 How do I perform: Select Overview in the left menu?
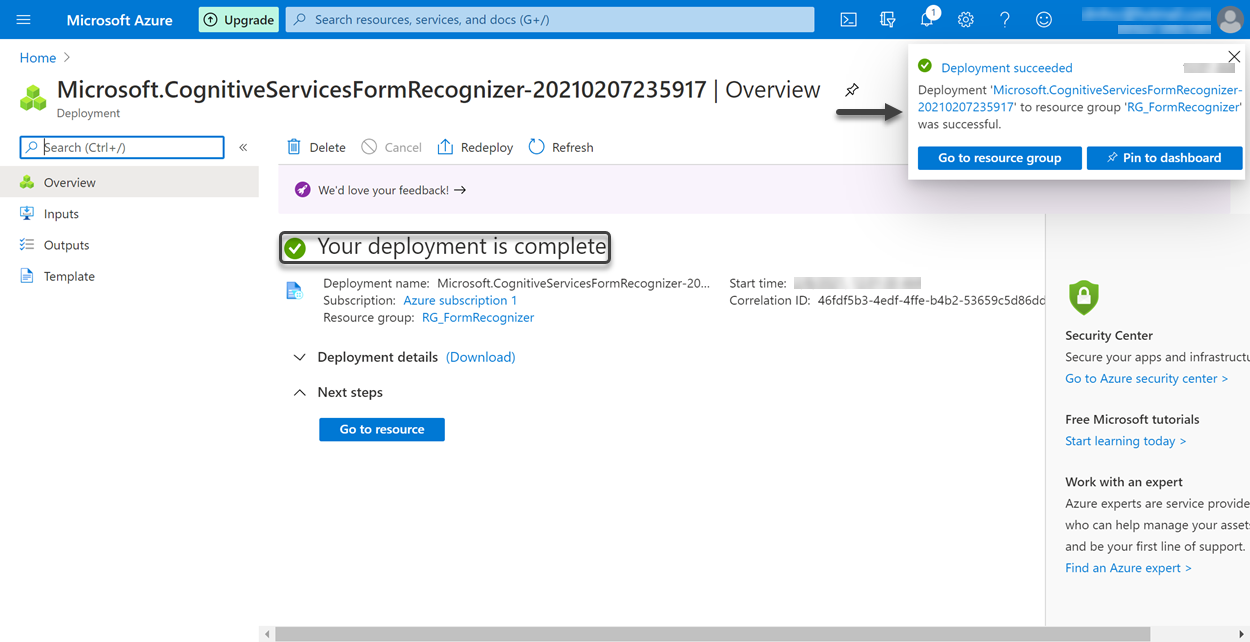[129, 182]
